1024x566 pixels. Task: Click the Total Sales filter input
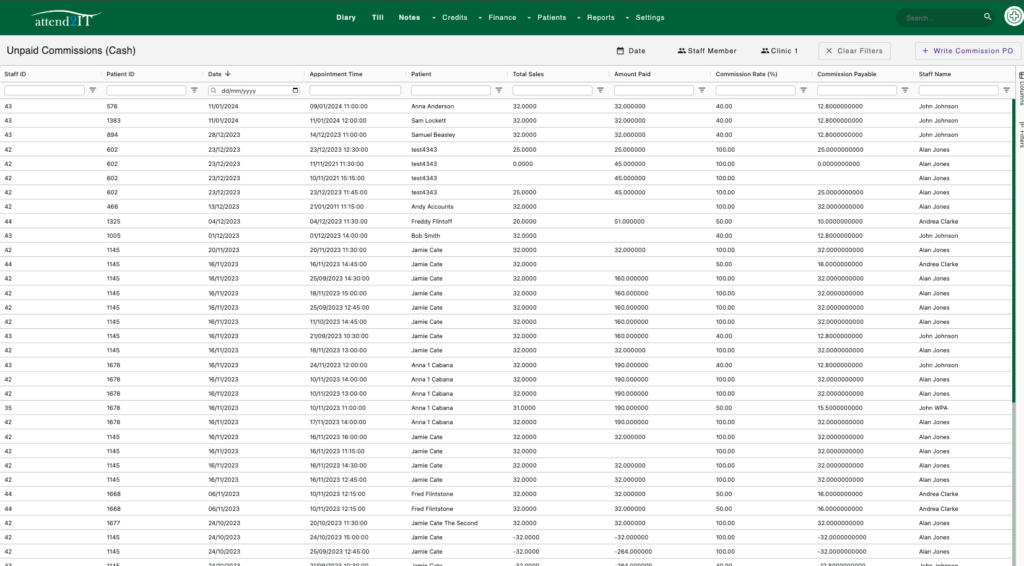552,91
